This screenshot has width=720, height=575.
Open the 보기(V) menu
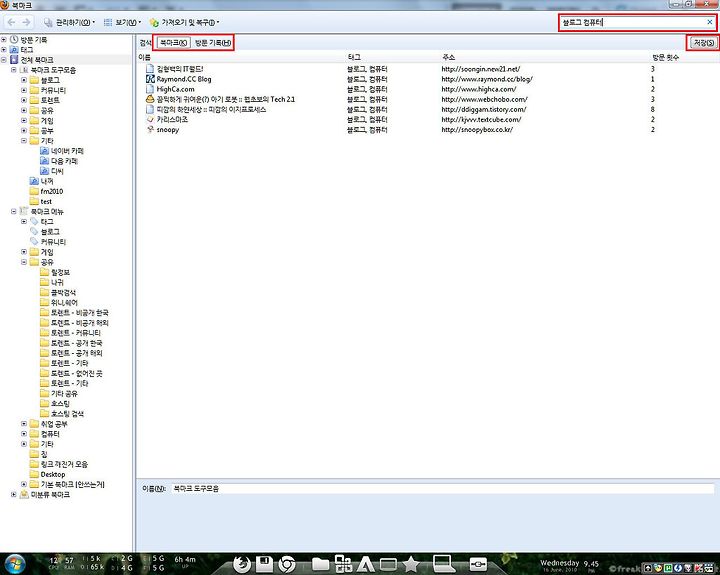(x=123, y=22)
